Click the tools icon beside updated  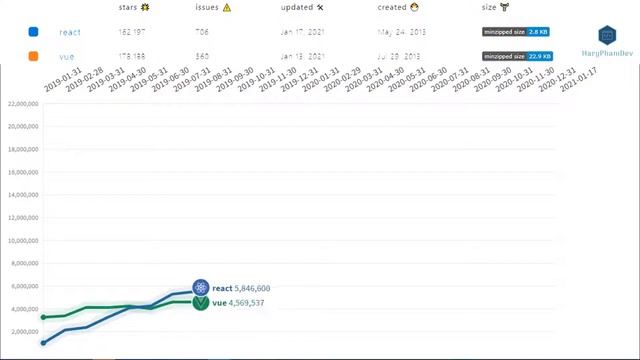coord(320,7)
